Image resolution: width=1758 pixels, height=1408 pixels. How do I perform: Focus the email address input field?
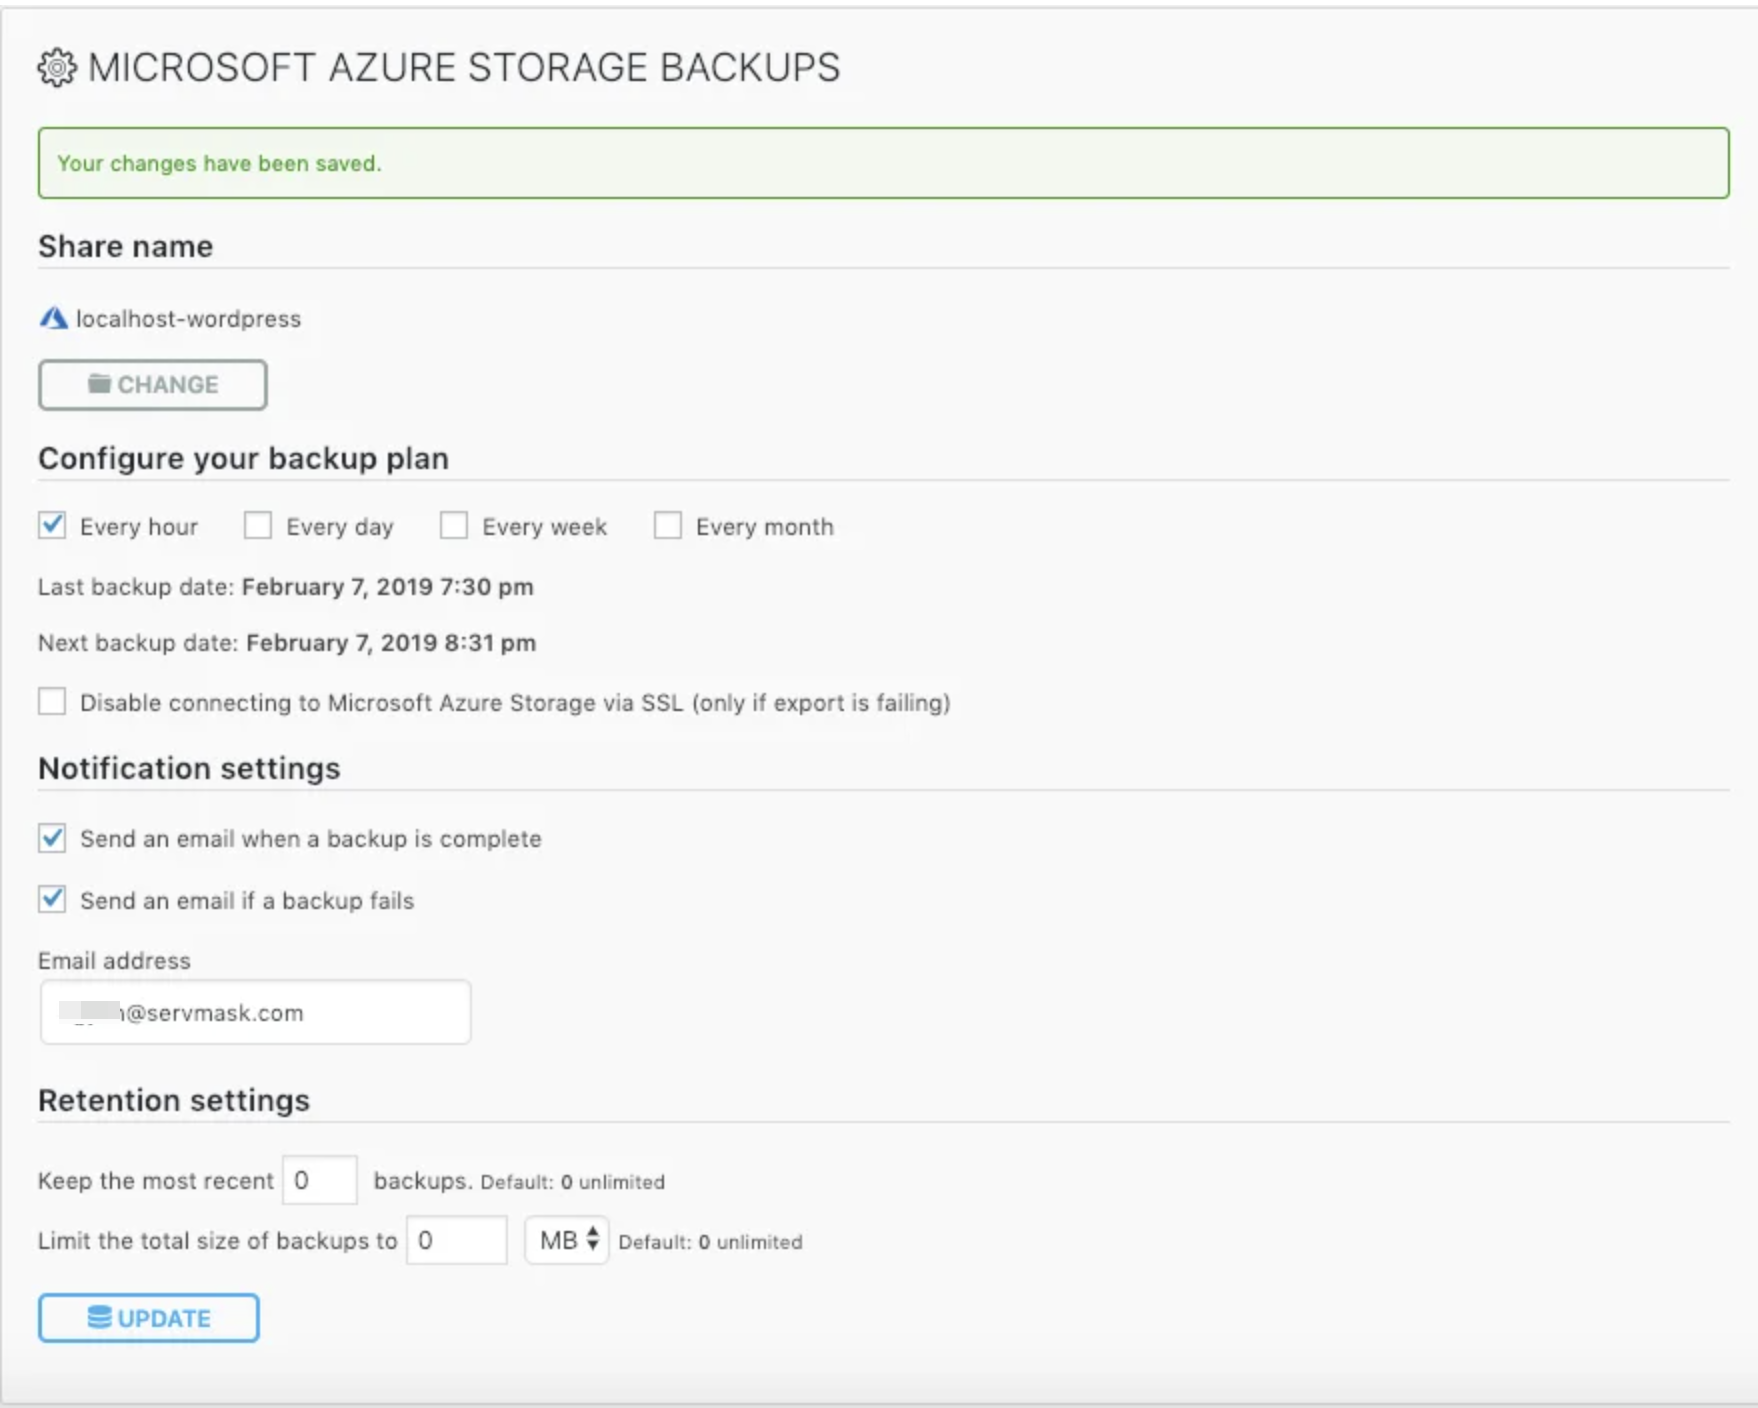coord(256,1012)
